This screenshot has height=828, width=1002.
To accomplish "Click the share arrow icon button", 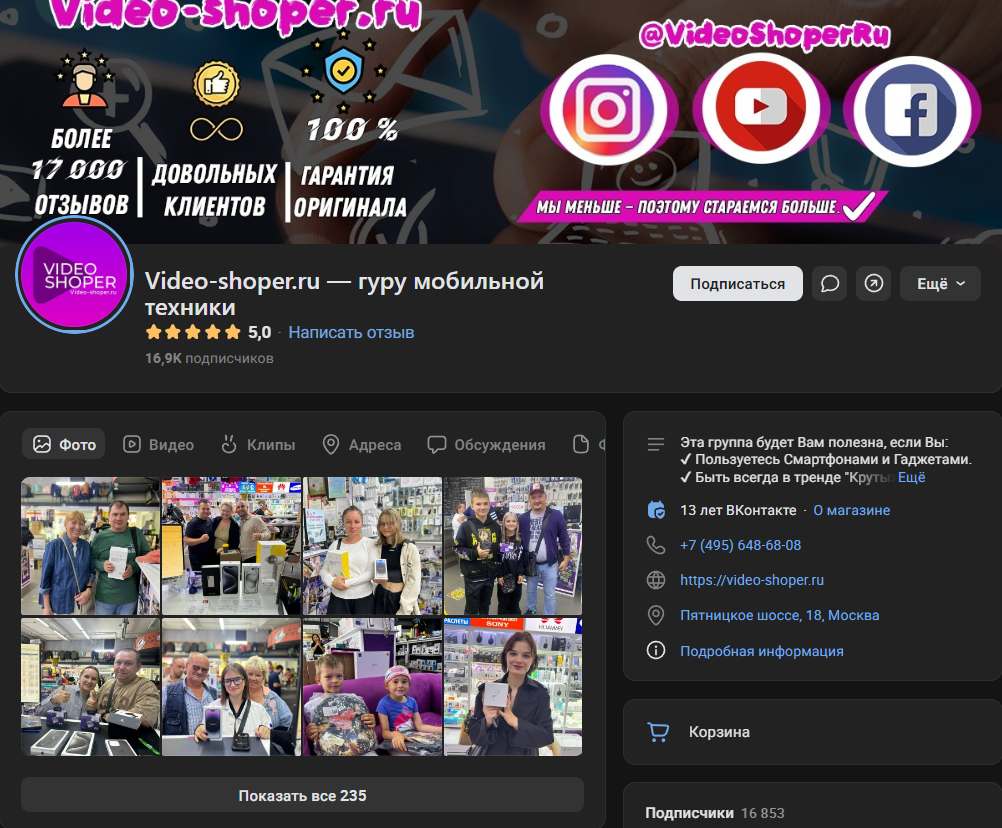I will 874,283.
